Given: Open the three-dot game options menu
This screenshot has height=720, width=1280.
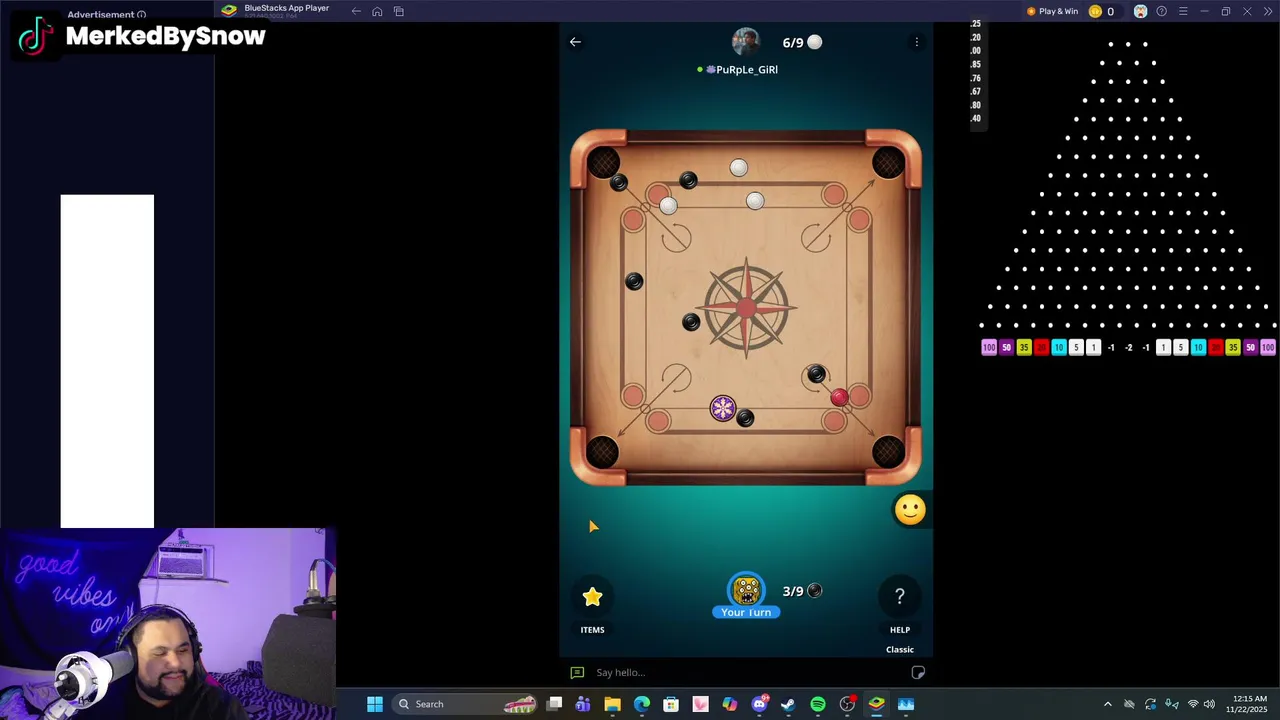Looking at the screenshot, I should tap(916, 42).
